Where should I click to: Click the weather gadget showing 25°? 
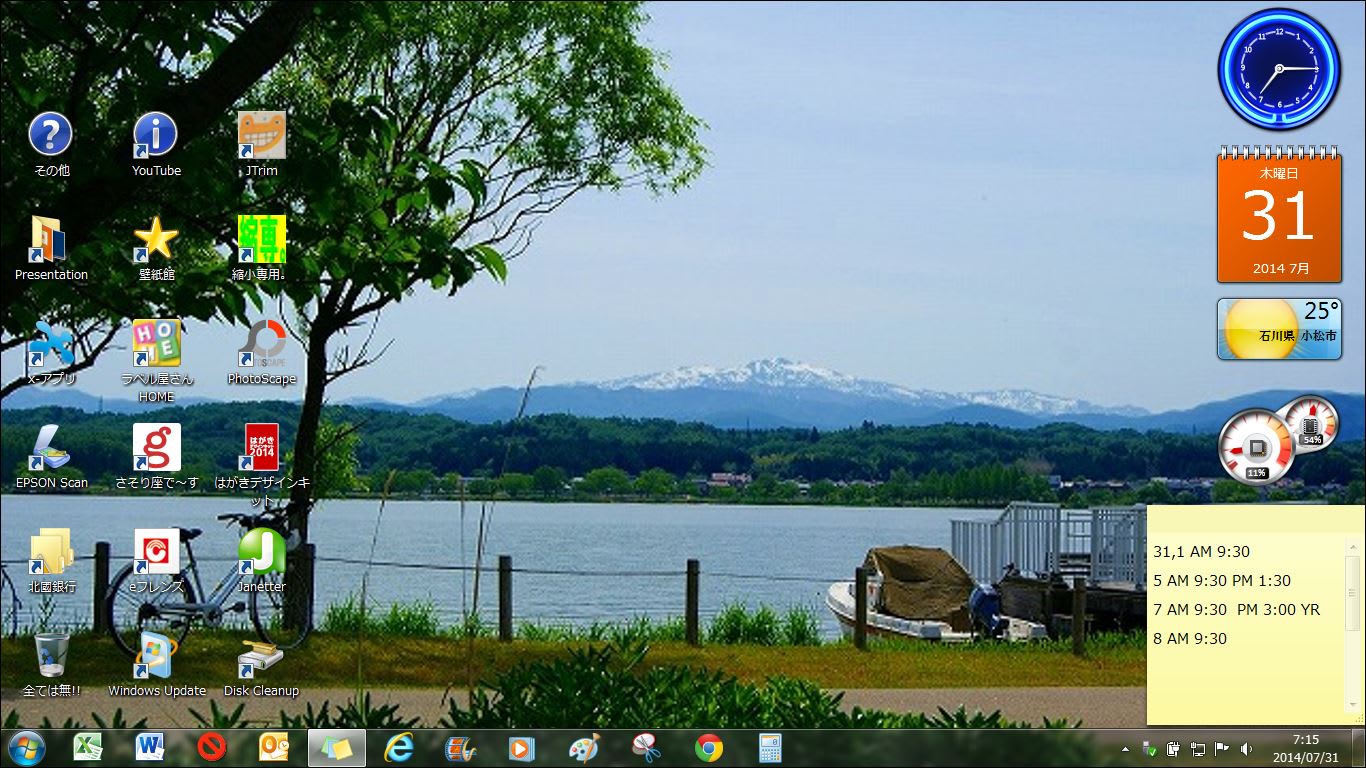click(1278, 329)
